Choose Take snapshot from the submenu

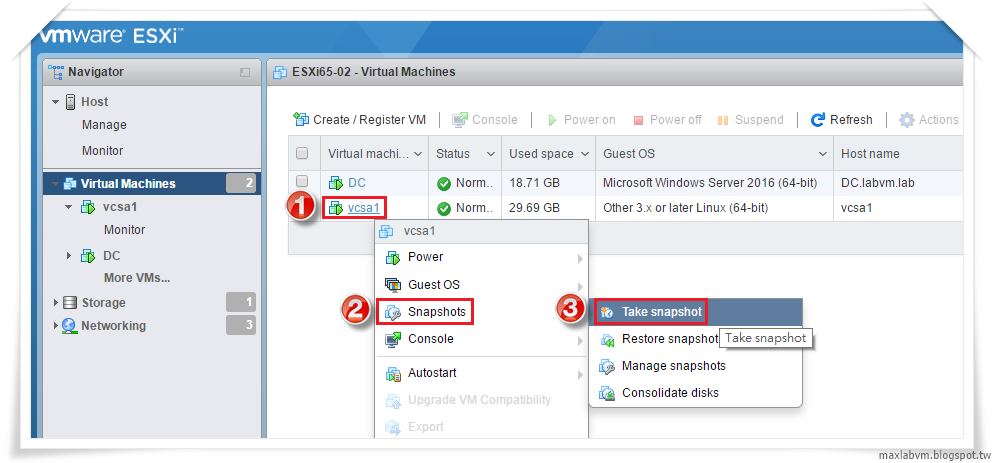click(696, 312)
